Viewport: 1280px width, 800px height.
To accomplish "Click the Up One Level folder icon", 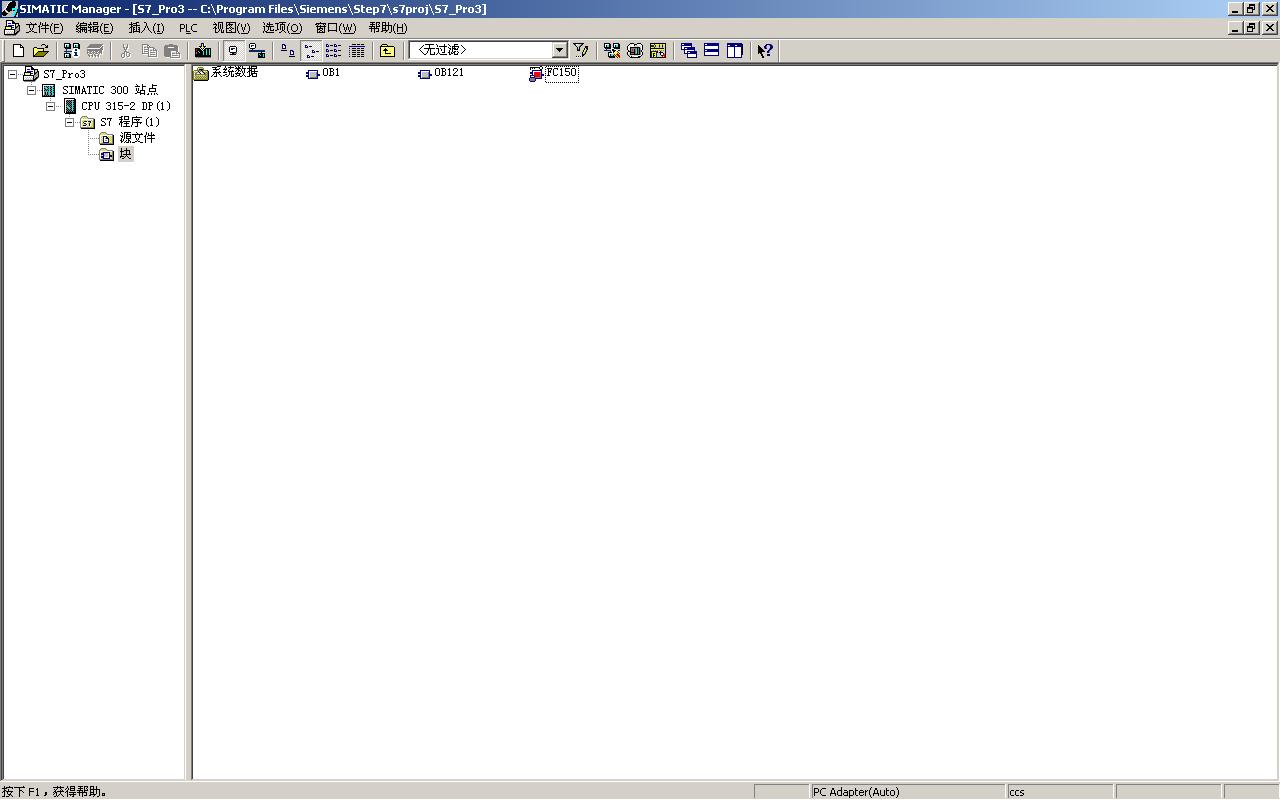I will tap(388, 51).
